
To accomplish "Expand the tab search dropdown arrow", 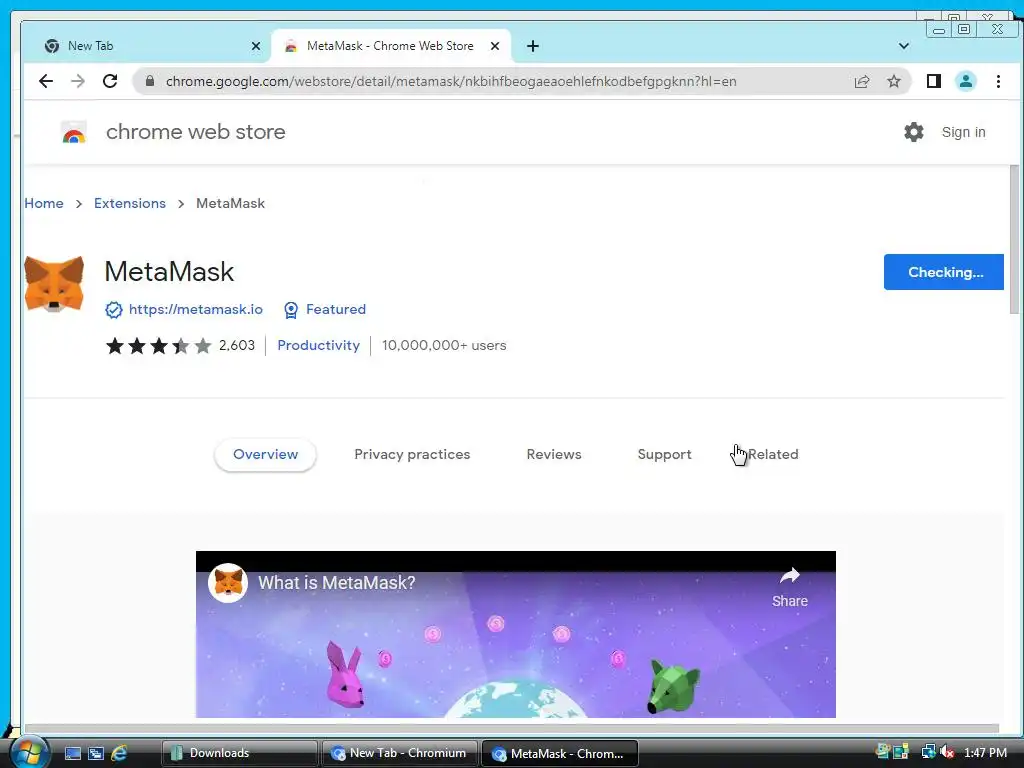I will pos(904,46).
